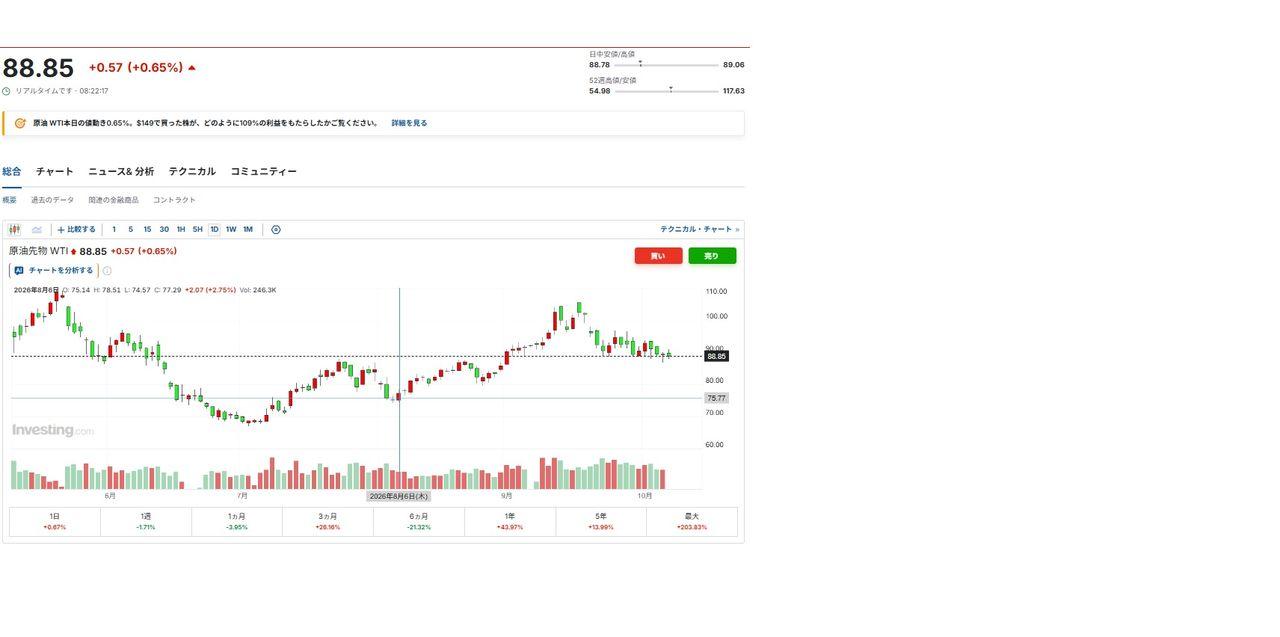Open the チャート tab
This screenshot has width=1280, height=637.
coord(55,172)
